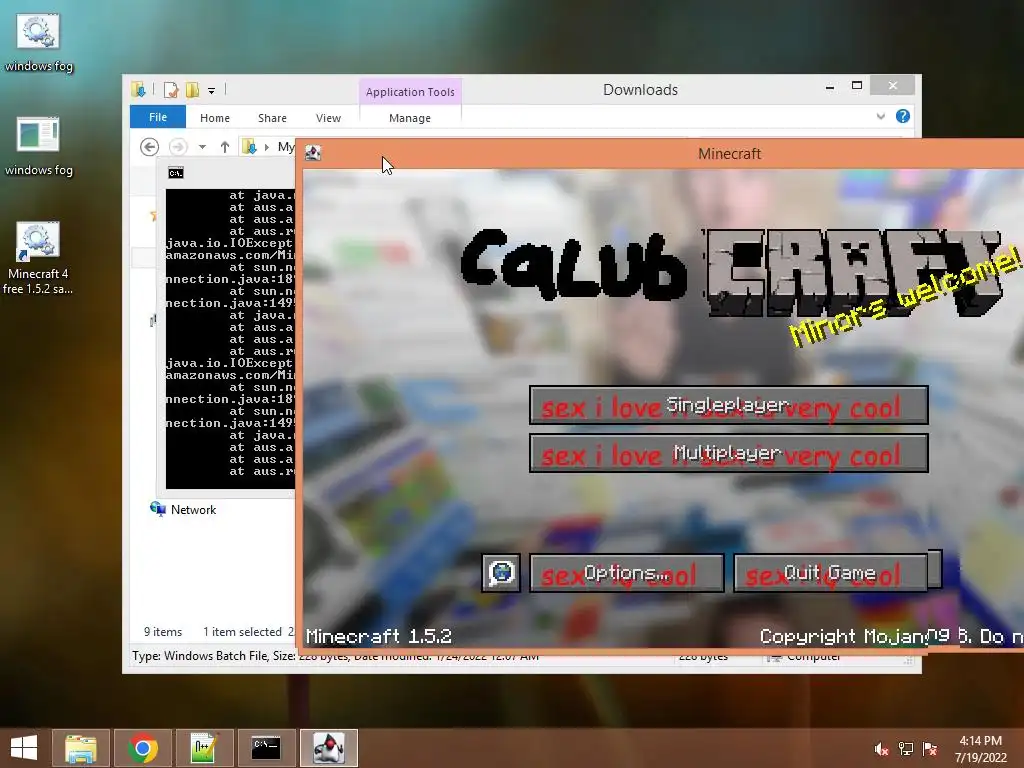Screen dimensions: 1024x768
Task: Click the command prompt window title icon
Action: [x=176, y=172]
